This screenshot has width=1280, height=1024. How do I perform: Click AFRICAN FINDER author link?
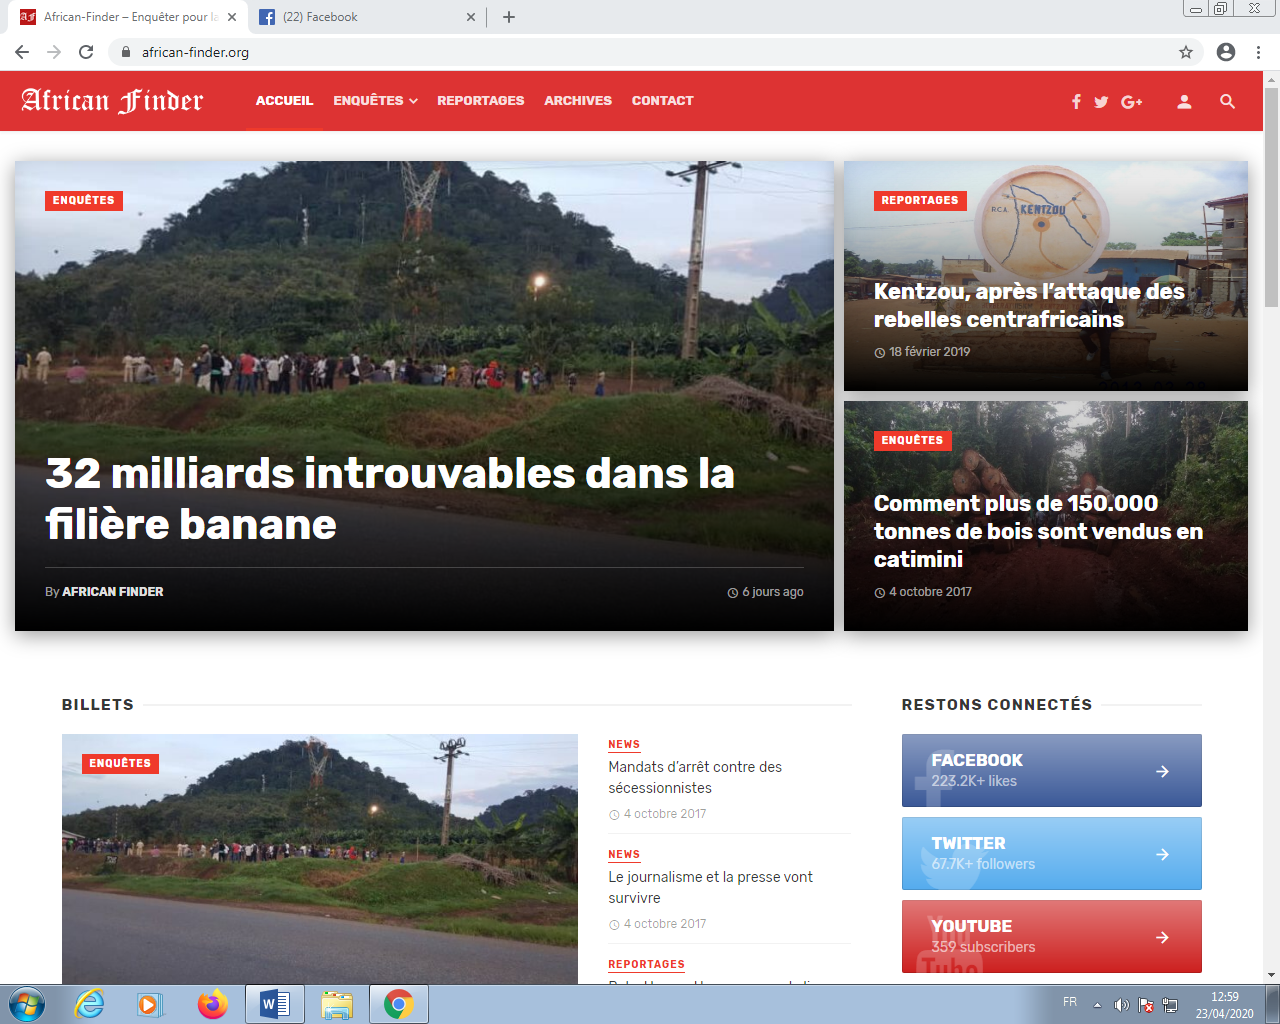tap(113, 592)
